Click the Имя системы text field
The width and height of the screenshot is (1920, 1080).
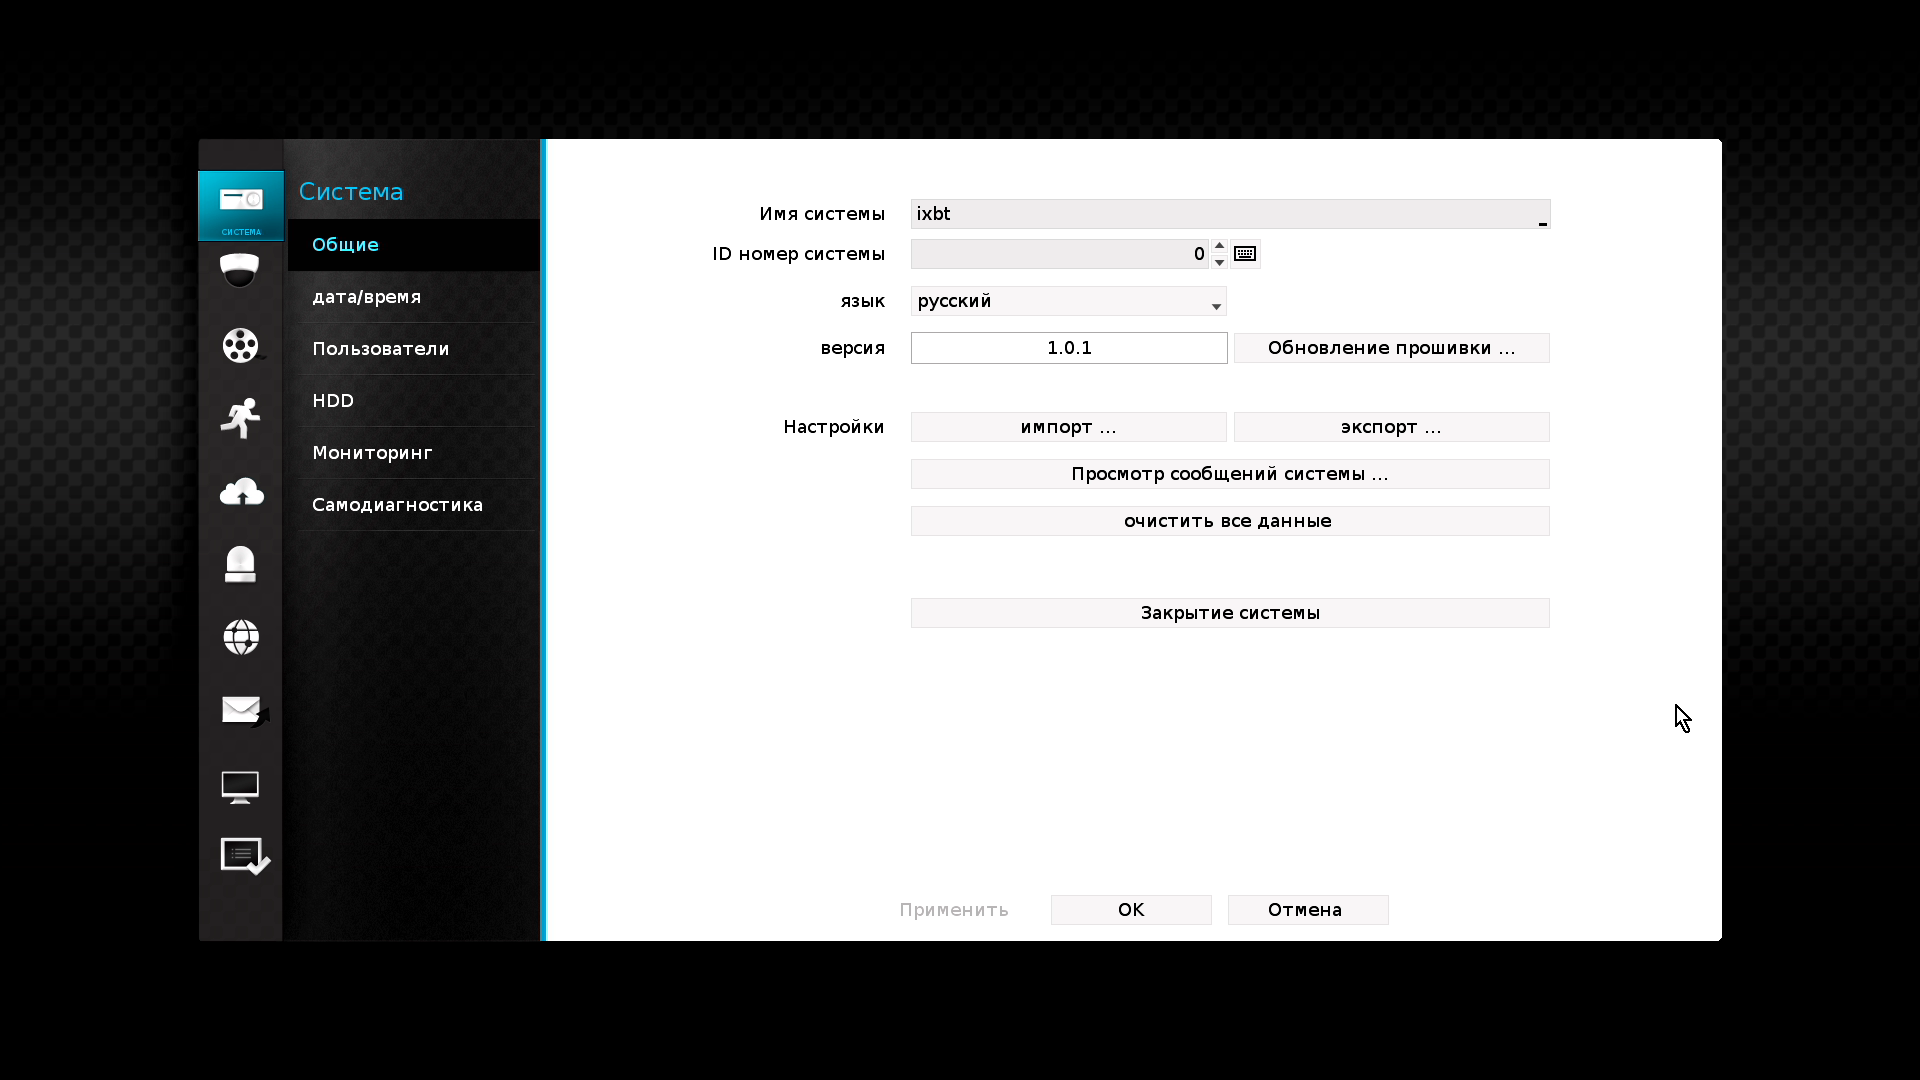(1229, 214)
